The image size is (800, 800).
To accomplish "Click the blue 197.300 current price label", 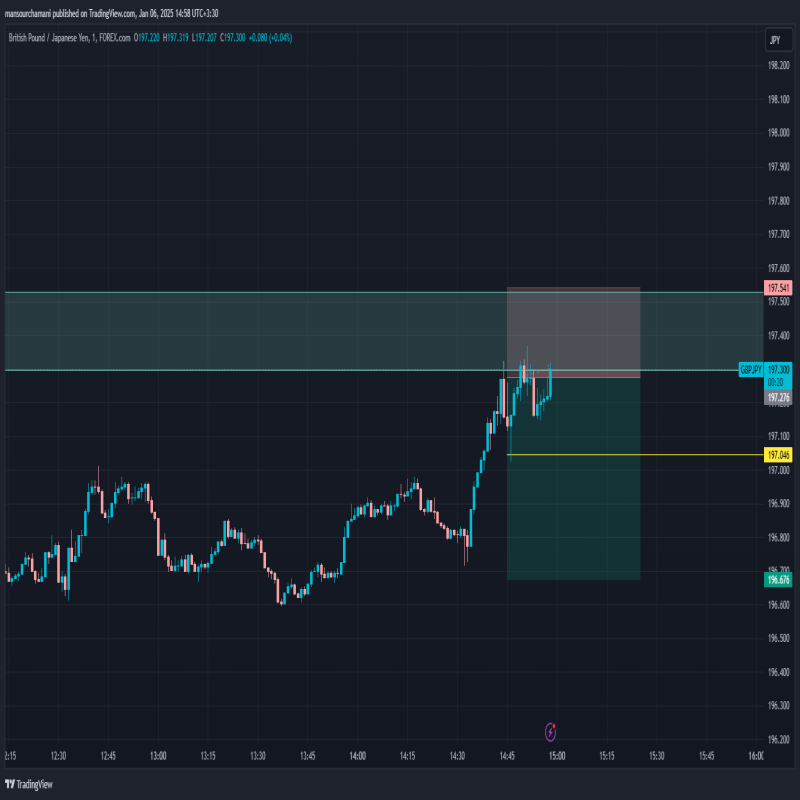I will point(779,370).
